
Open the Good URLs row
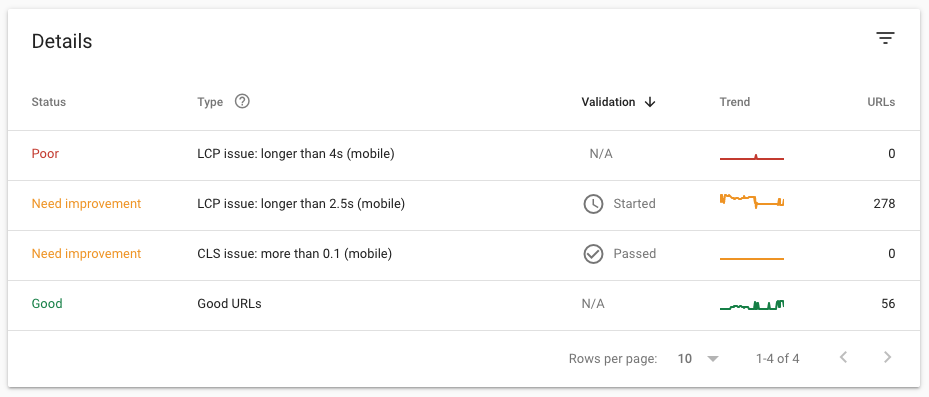(x=464, y=305)
